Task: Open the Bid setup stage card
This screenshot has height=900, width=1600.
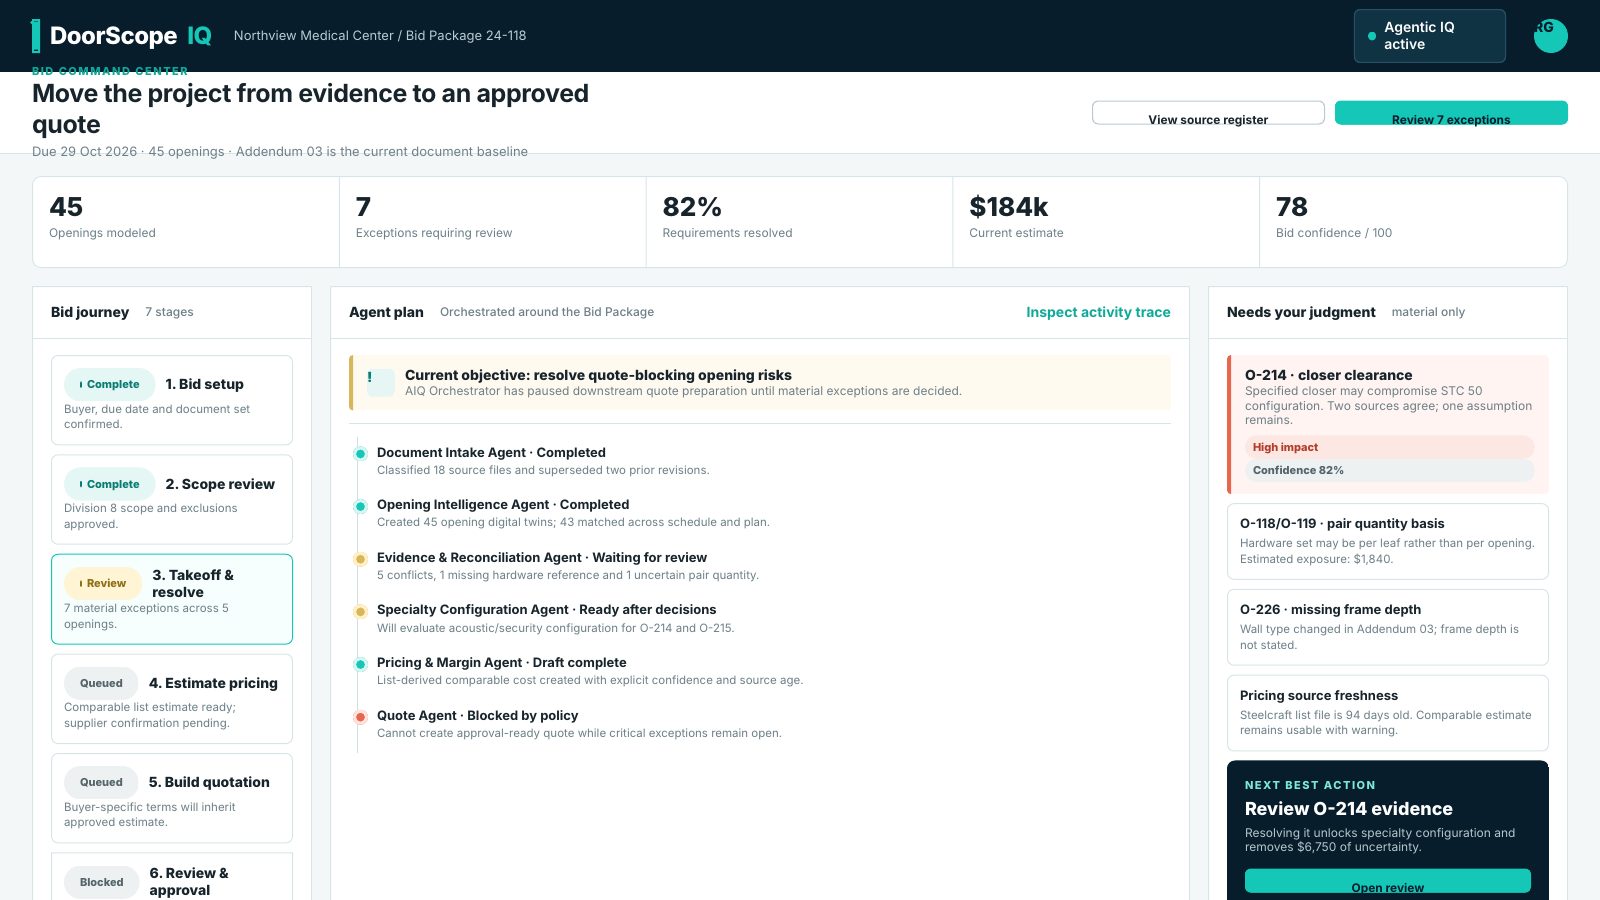Action: point(172,400)
